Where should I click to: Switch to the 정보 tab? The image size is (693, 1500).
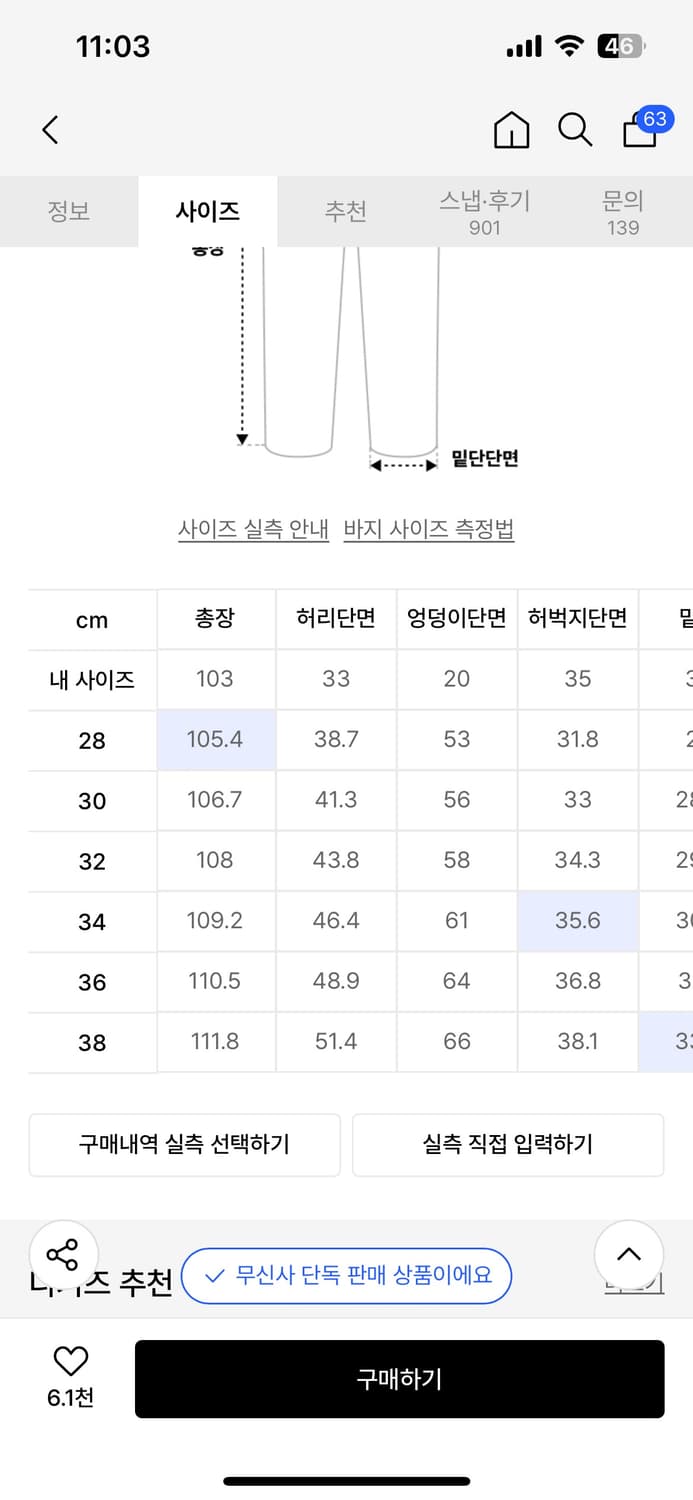(x=69, y=211)
